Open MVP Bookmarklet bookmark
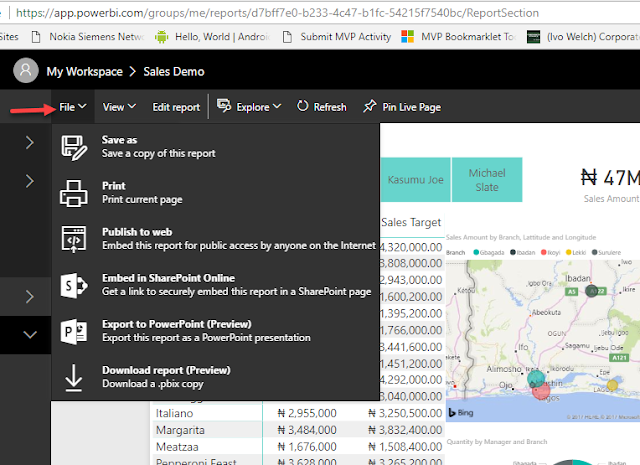Screen dimensions: 640x465 pyautogui.click(x=459, y=37)
